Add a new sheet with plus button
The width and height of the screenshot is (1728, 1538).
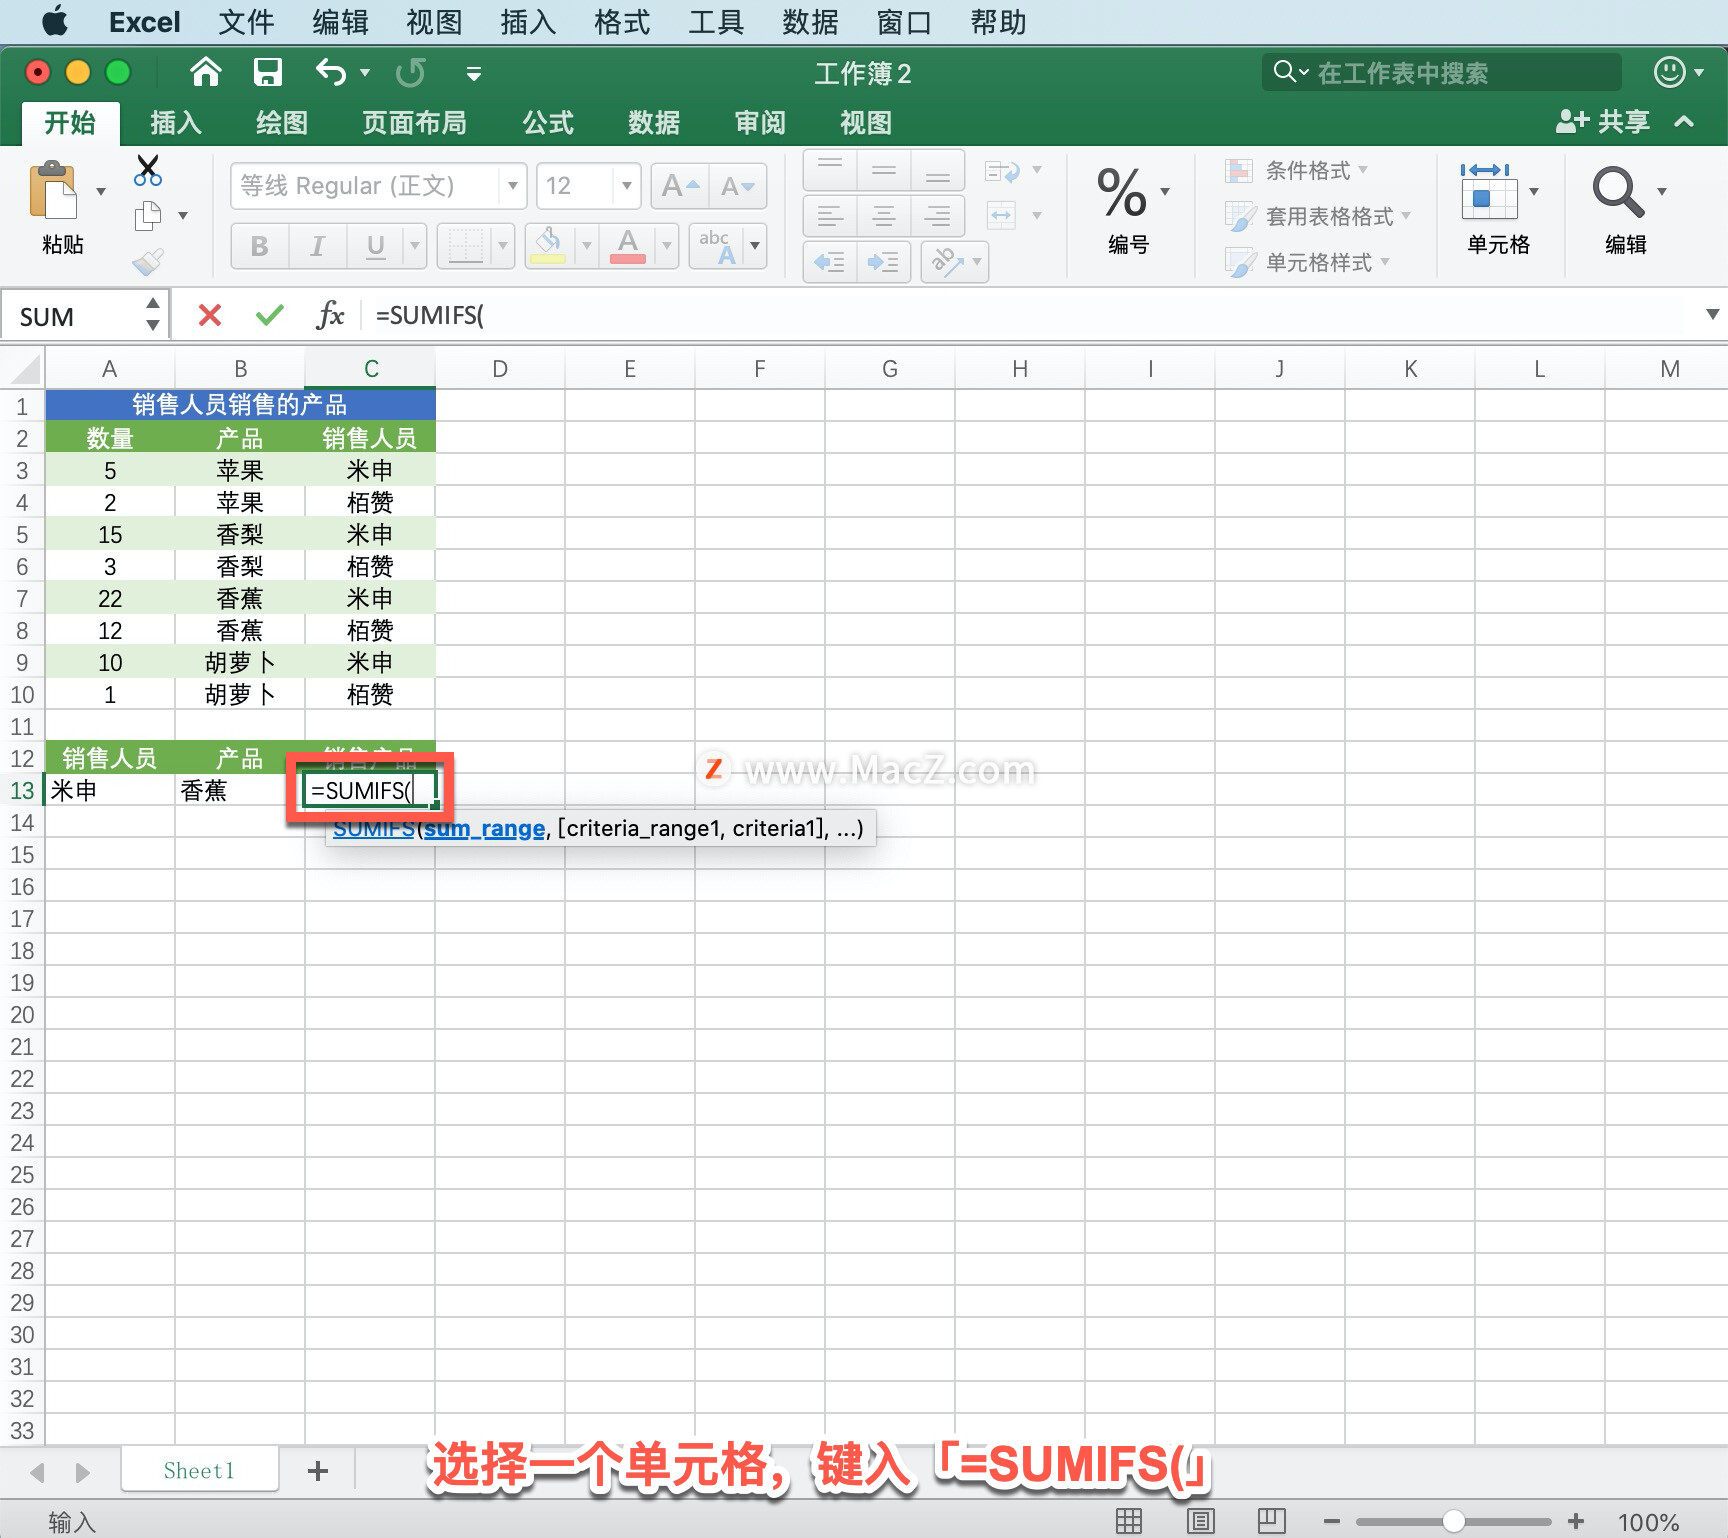[x=318, y=1471]
